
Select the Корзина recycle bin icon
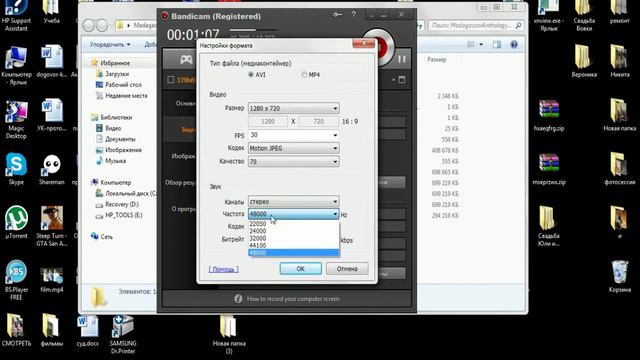pos(620,276)
